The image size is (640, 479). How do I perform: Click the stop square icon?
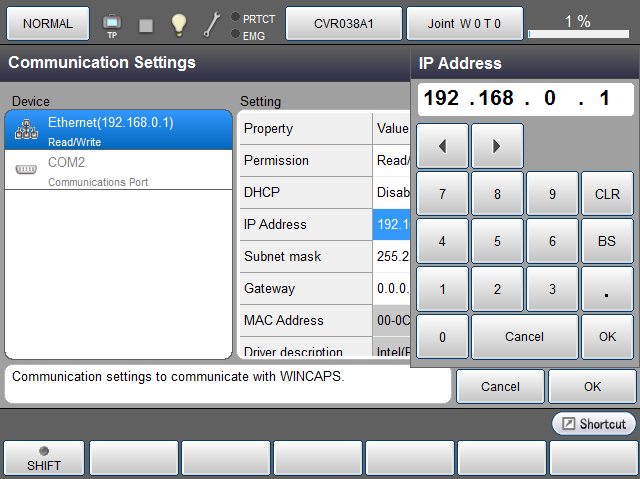pyautogui.click(x=146, y=24)
